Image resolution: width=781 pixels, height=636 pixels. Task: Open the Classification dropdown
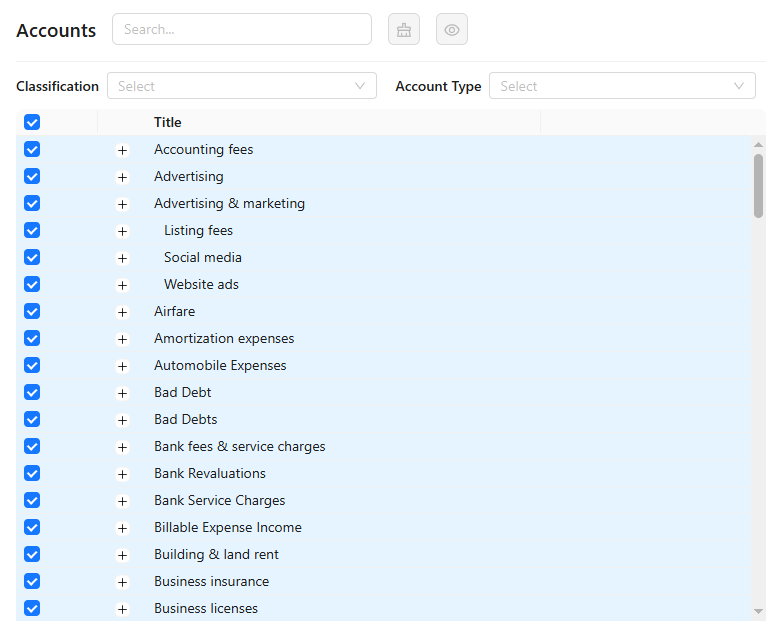tap(241, 86)
